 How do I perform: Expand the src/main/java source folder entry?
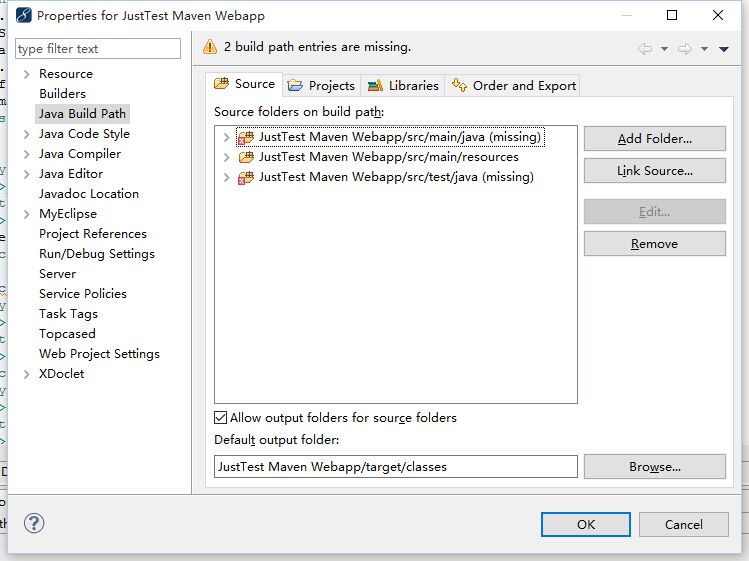point(226,137)
